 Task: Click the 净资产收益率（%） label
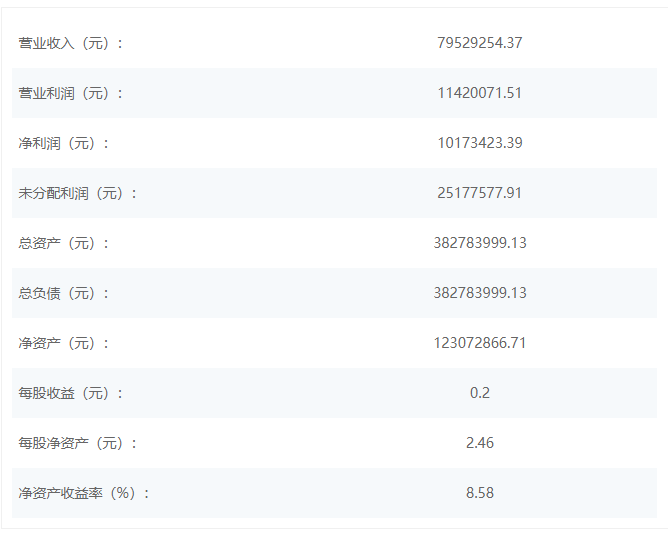click(x=84, y=493)
